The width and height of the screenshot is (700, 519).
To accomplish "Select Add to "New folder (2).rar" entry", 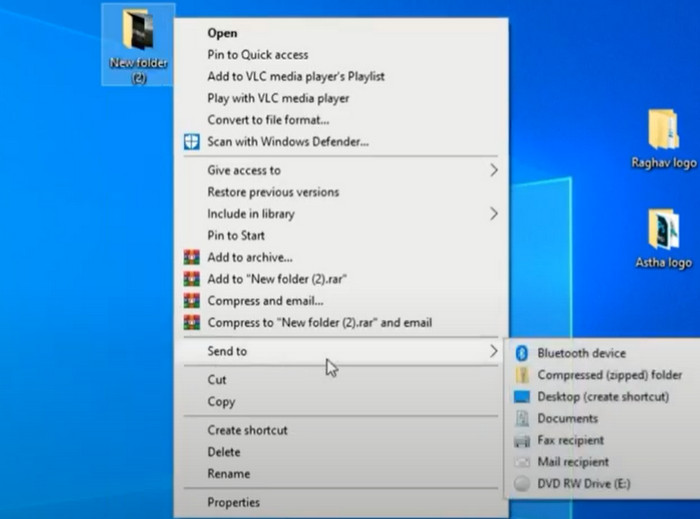I will click(x=341, y=279).
